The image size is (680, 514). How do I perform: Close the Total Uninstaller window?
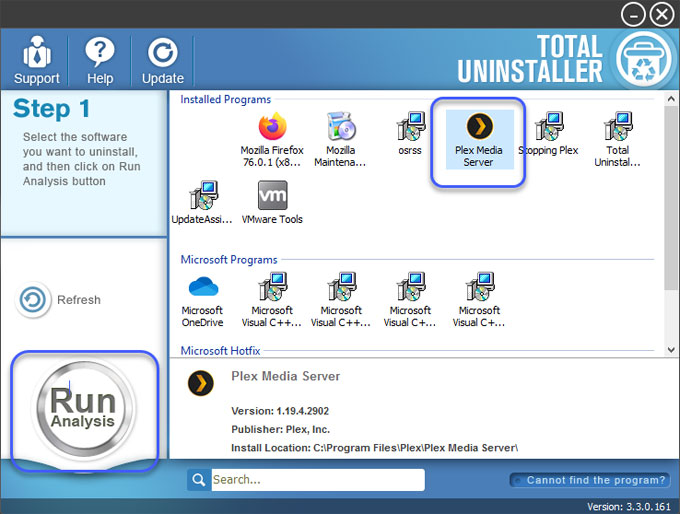(662, 15)
